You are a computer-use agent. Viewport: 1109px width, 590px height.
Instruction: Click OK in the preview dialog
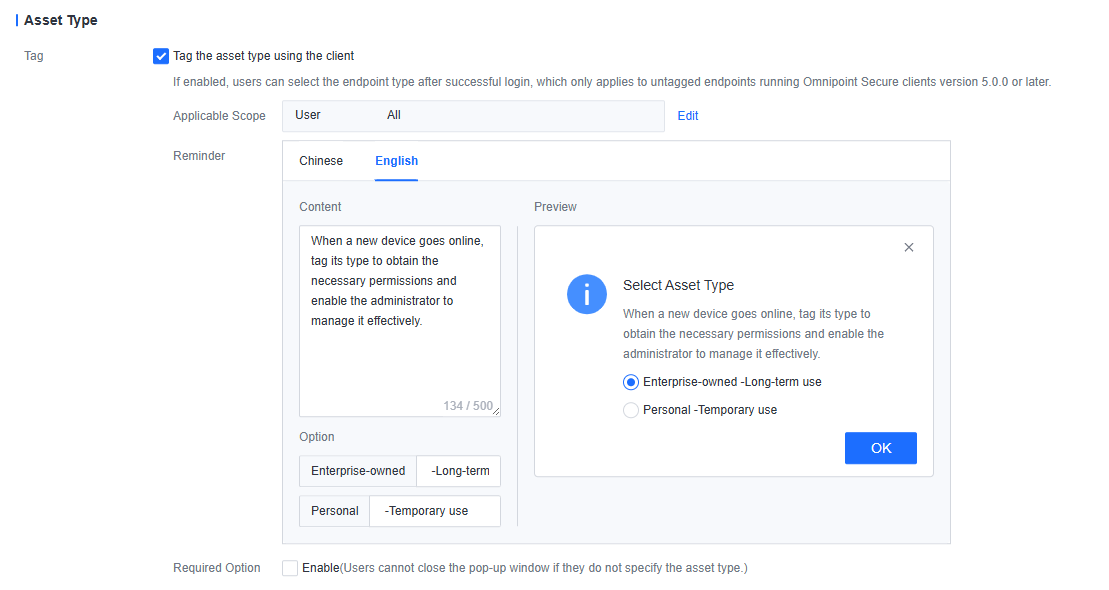coord(881,448)
